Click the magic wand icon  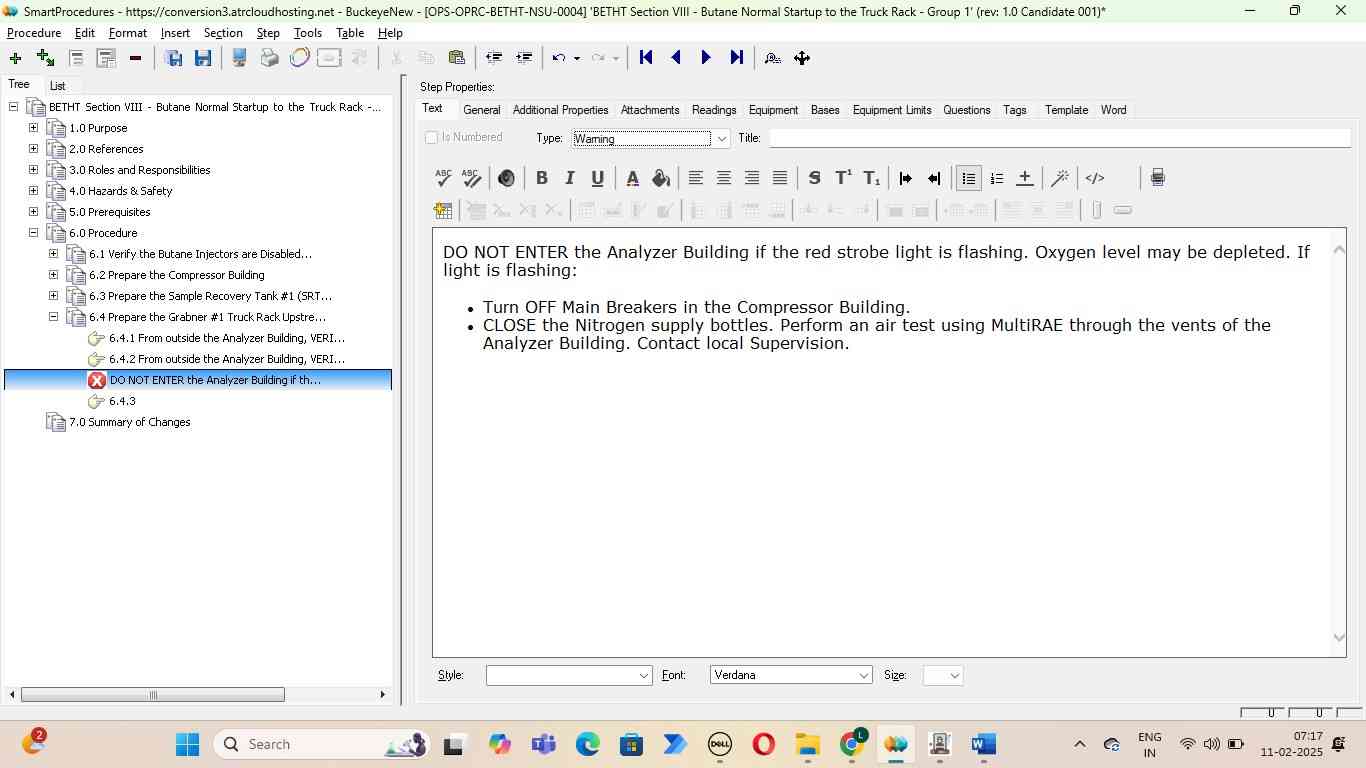point(1060,178)
